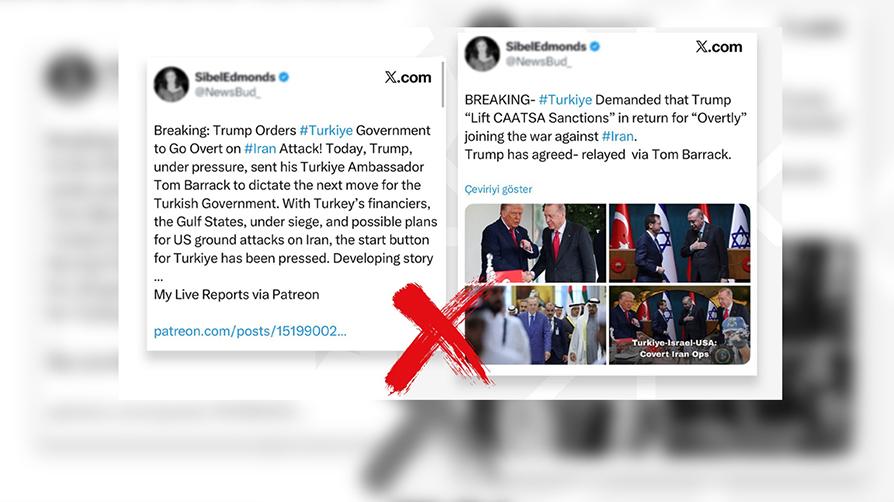Open photo with Israeli and Turkish flags
The image size is (894, 502).
point(680,243)
